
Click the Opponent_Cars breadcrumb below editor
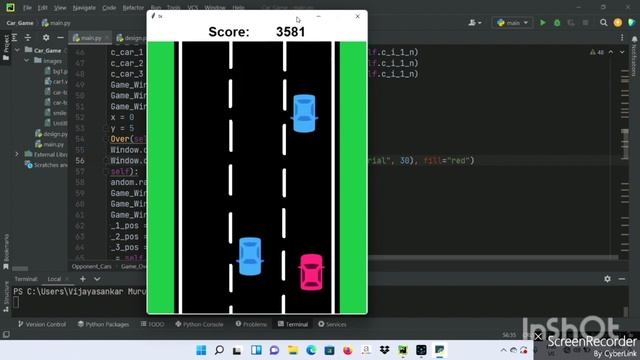91,267
